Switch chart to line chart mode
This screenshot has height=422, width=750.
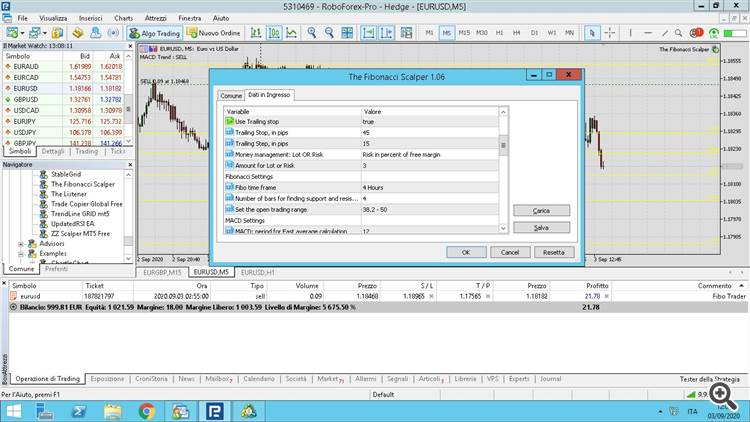pyautogui.click(x=291, y=33)
